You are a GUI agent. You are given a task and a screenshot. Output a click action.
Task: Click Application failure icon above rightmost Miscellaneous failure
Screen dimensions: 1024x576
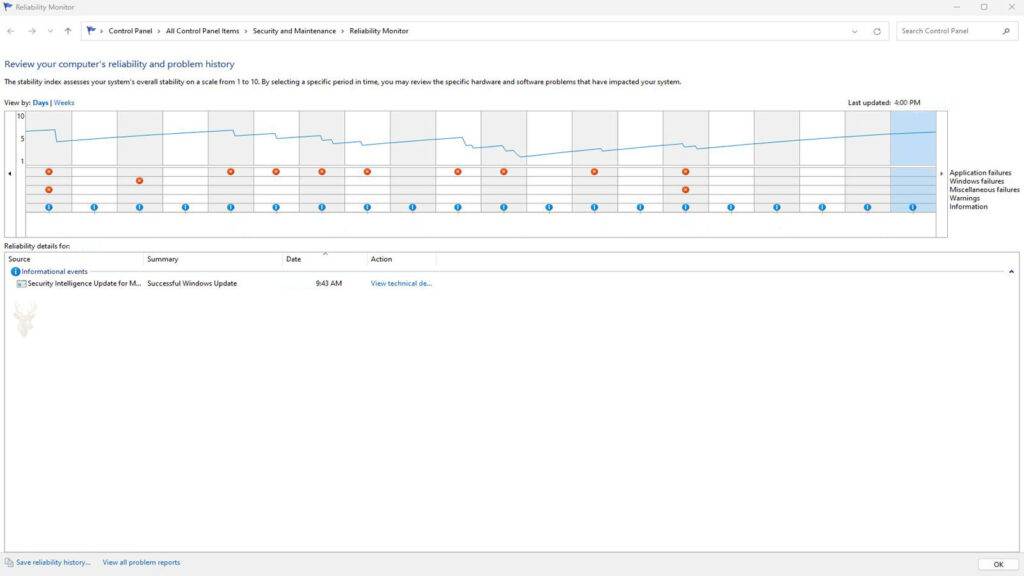(x=685, y=172)
